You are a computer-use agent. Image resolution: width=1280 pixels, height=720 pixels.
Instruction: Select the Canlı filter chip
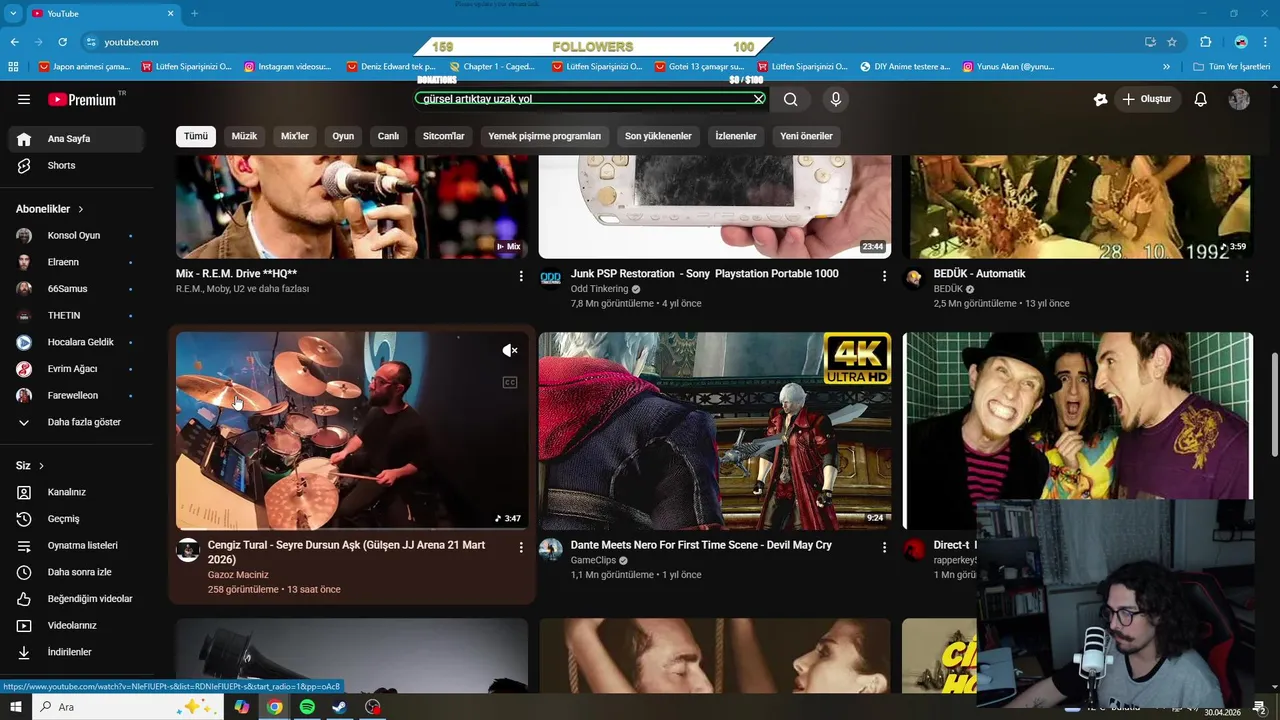[388, 136]
